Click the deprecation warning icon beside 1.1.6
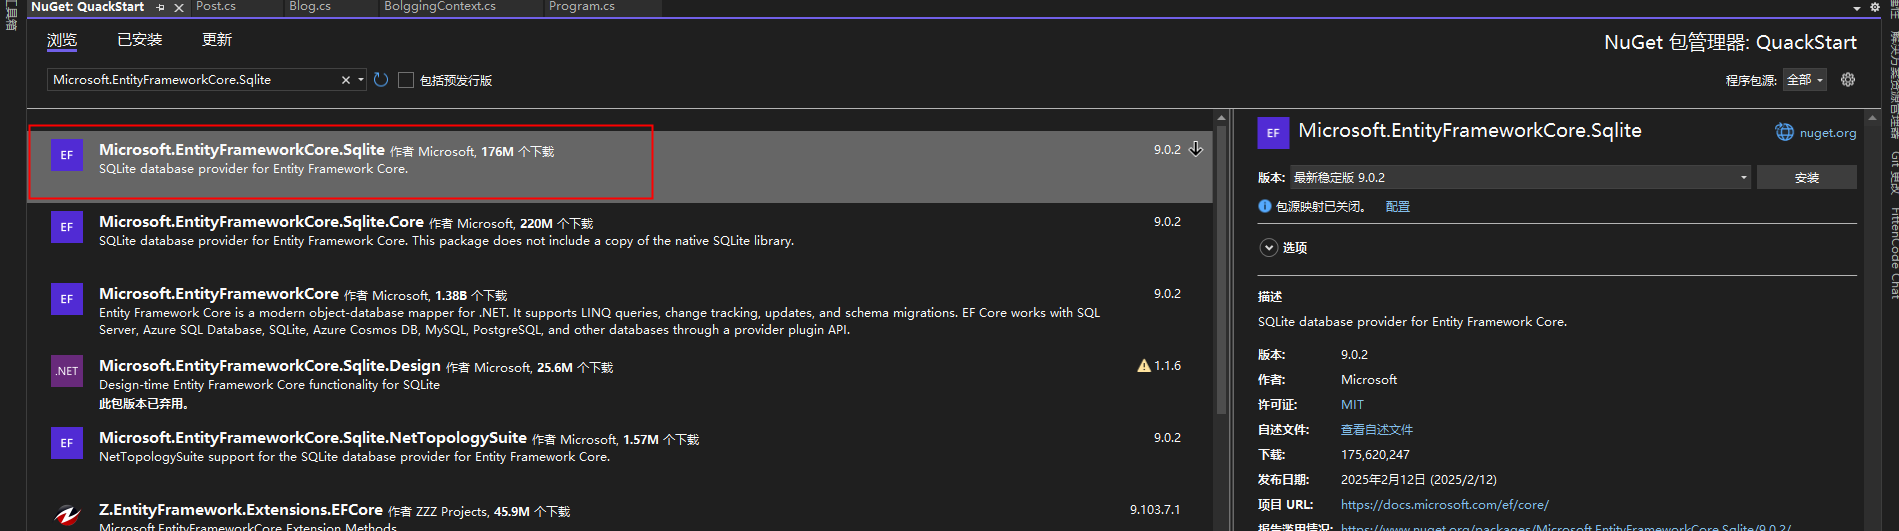 [x=1144, y=366]
